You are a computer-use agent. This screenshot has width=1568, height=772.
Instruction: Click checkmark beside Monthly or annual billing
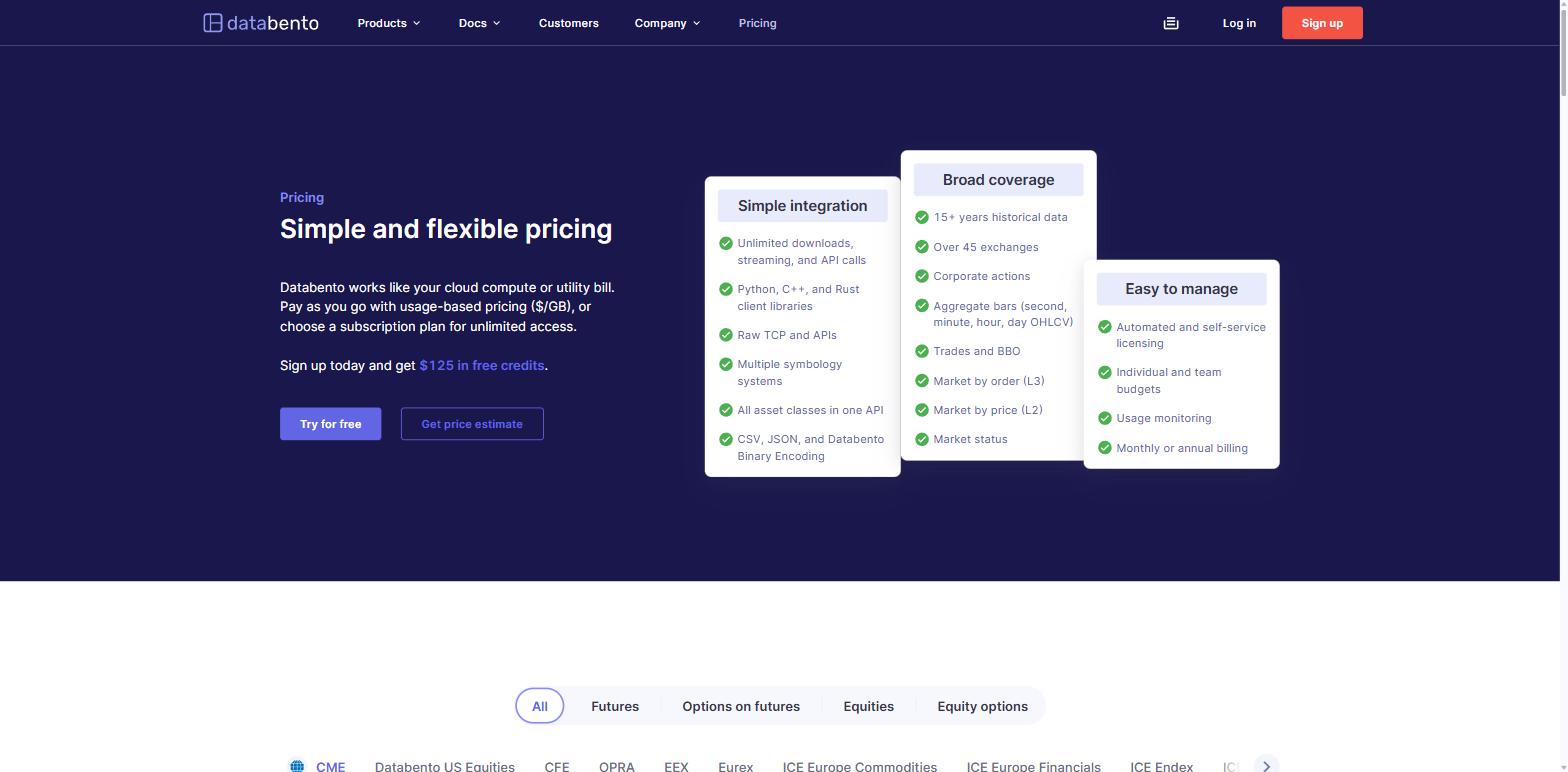point(1105,448)
